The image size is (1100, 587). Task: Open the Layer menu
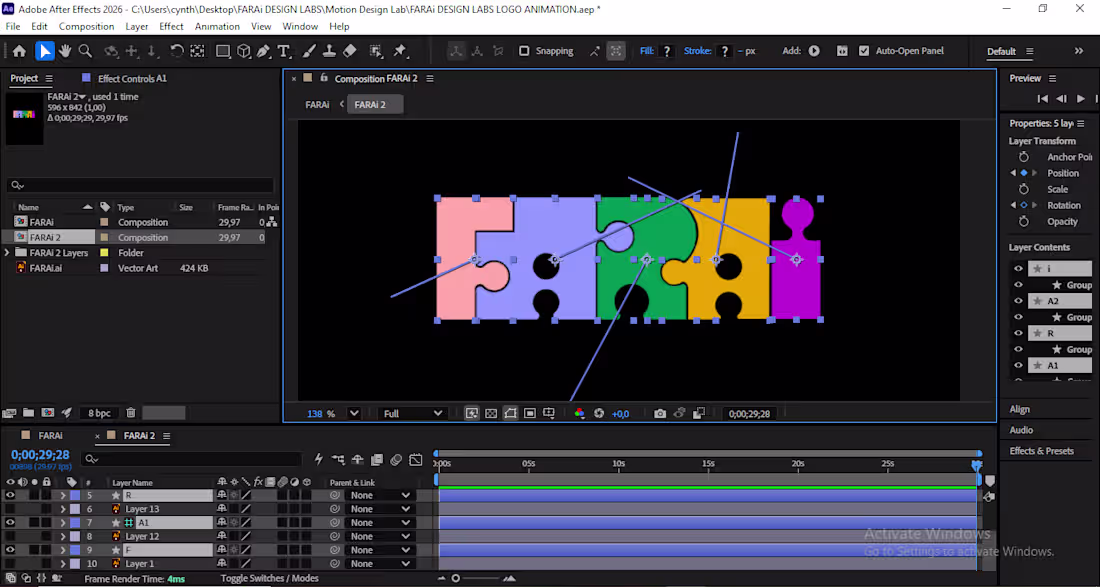(137, 26)
